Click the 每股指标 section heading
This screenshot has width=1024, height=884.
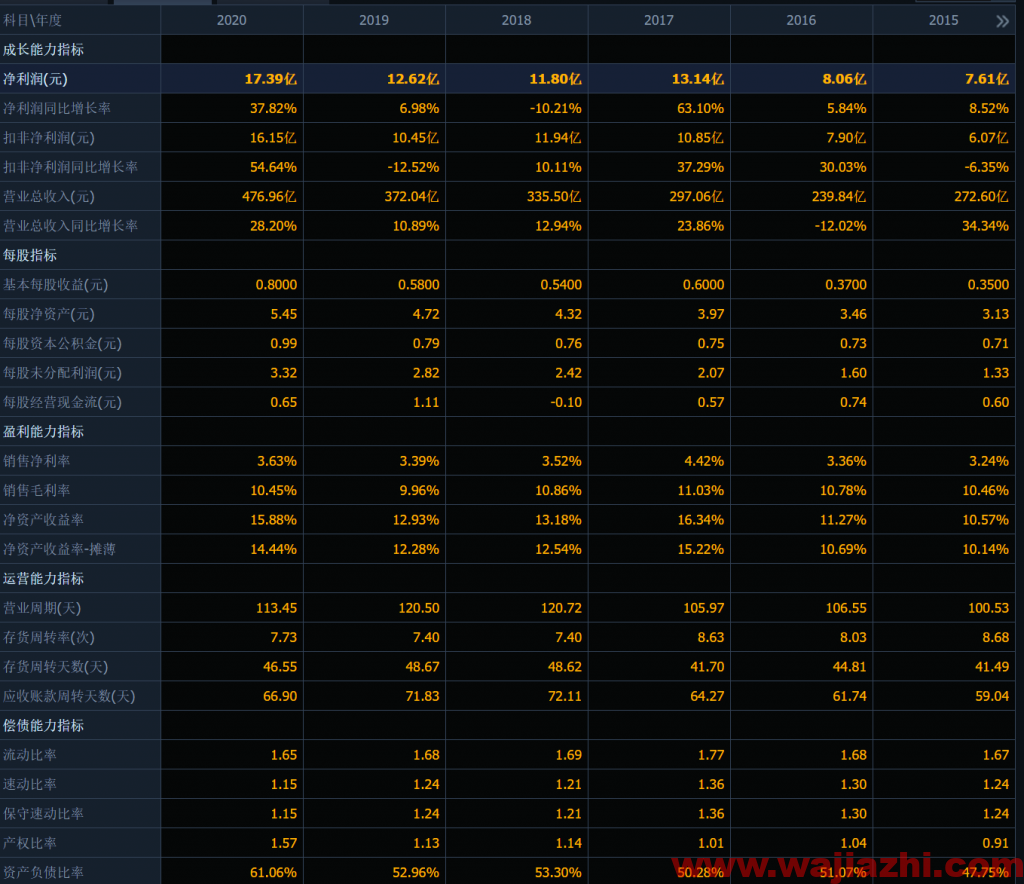point(30,255)
